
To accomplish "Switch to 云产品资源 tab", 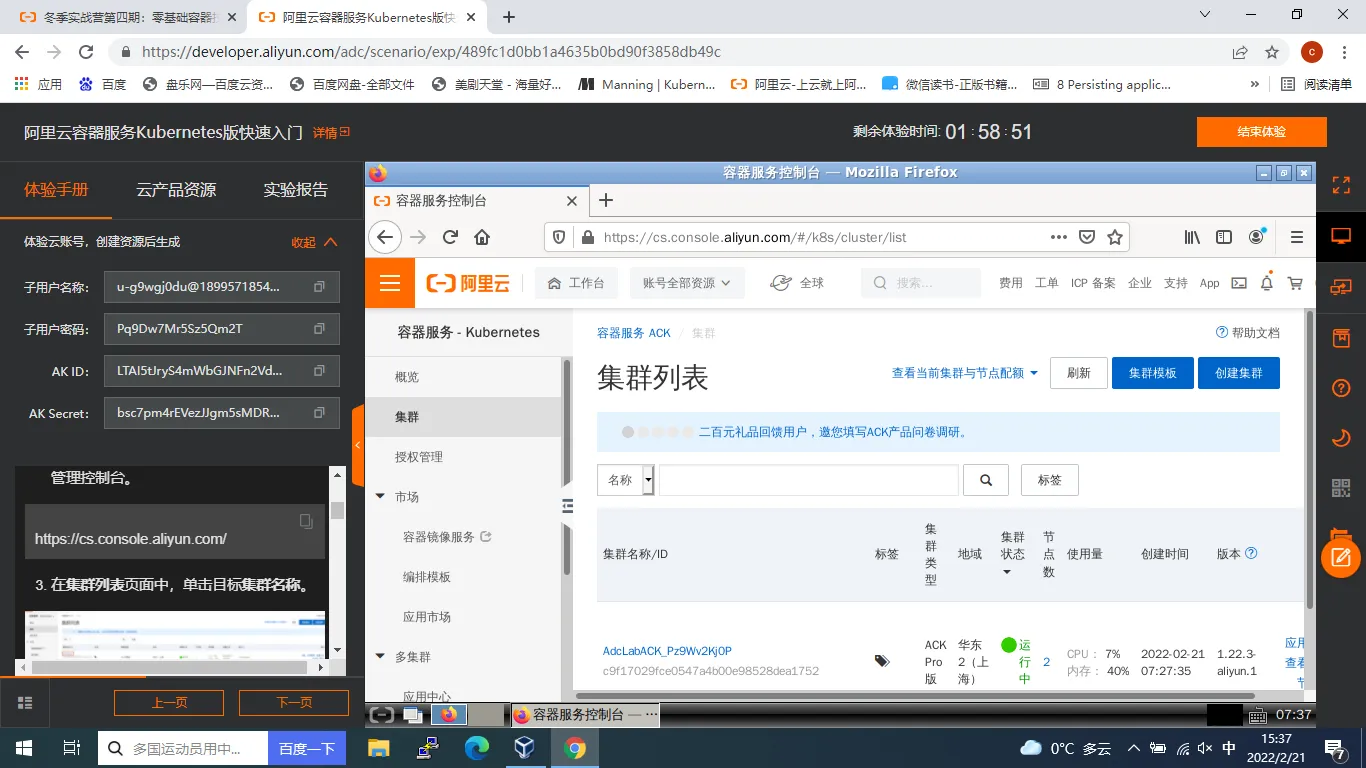I will point(176,189).
